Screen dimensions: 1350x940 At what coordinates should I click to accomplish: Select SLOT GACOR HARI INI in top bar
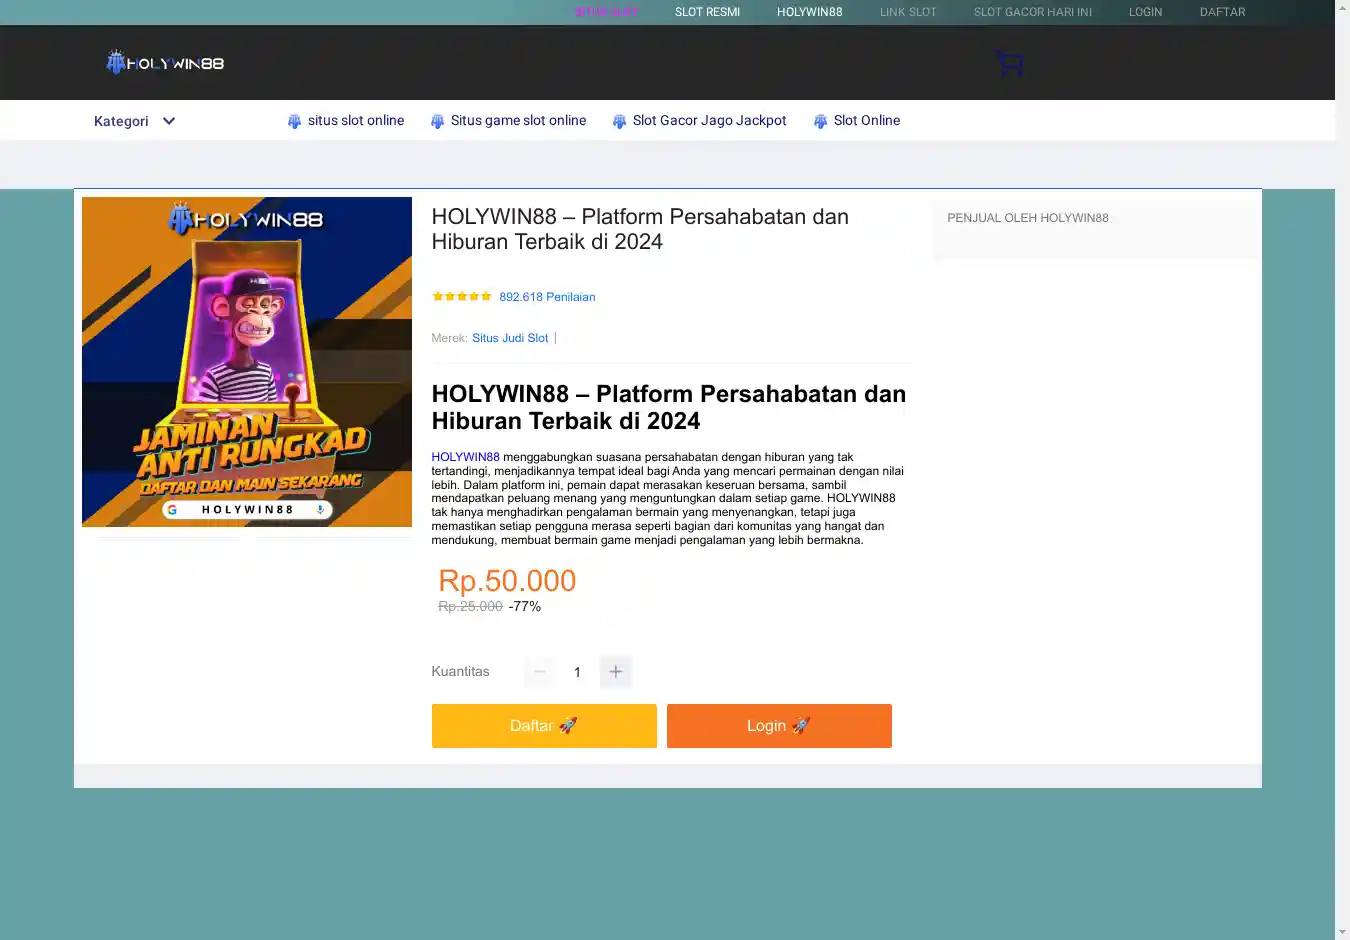(x=1033, y=12)
